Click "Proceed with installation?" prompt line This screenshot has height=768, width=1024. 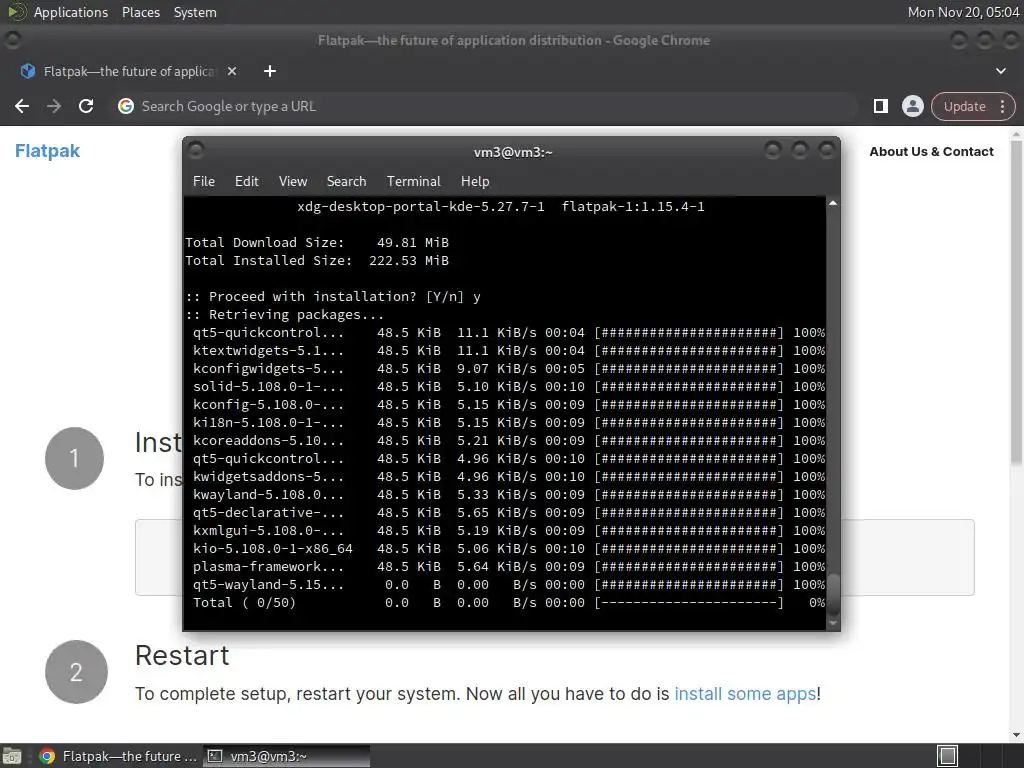coord(333,296)
